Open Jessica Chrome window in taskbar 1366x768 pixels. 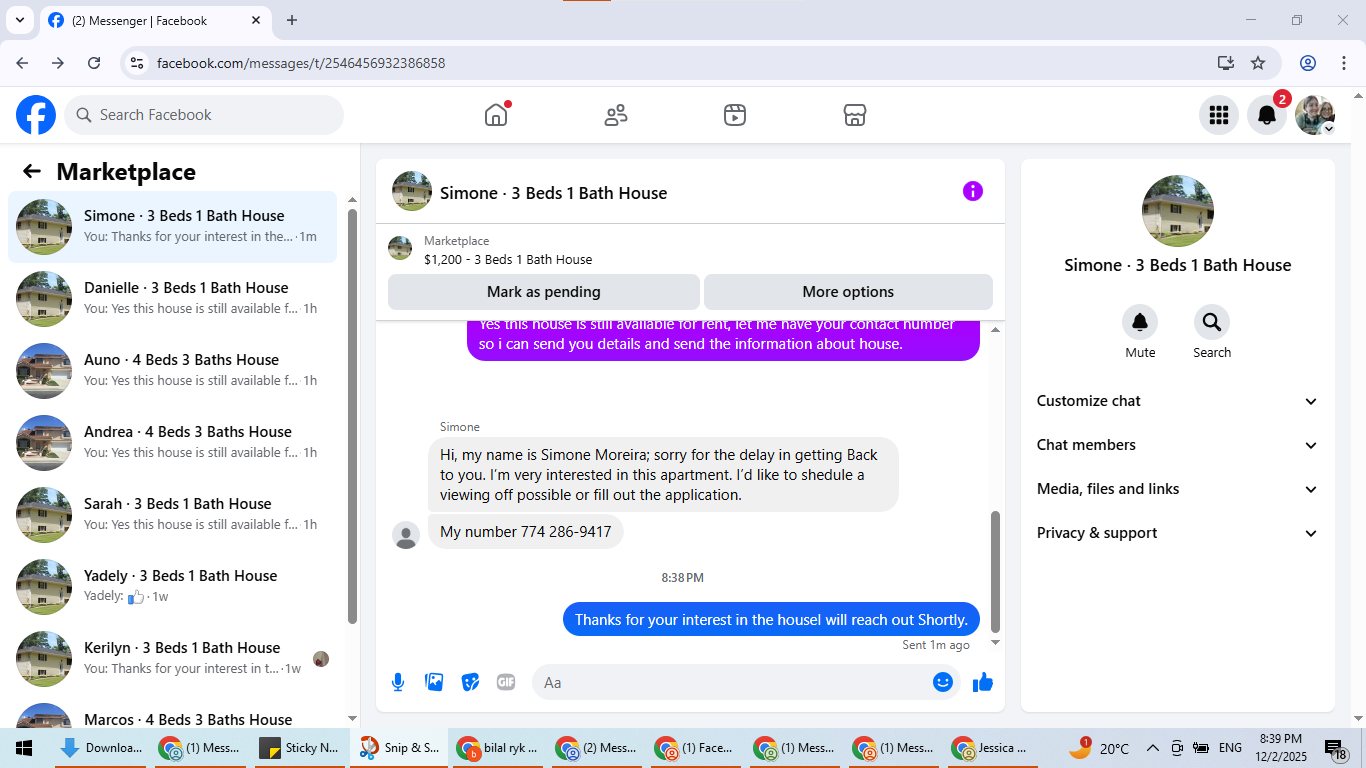(x=993, y=748)
